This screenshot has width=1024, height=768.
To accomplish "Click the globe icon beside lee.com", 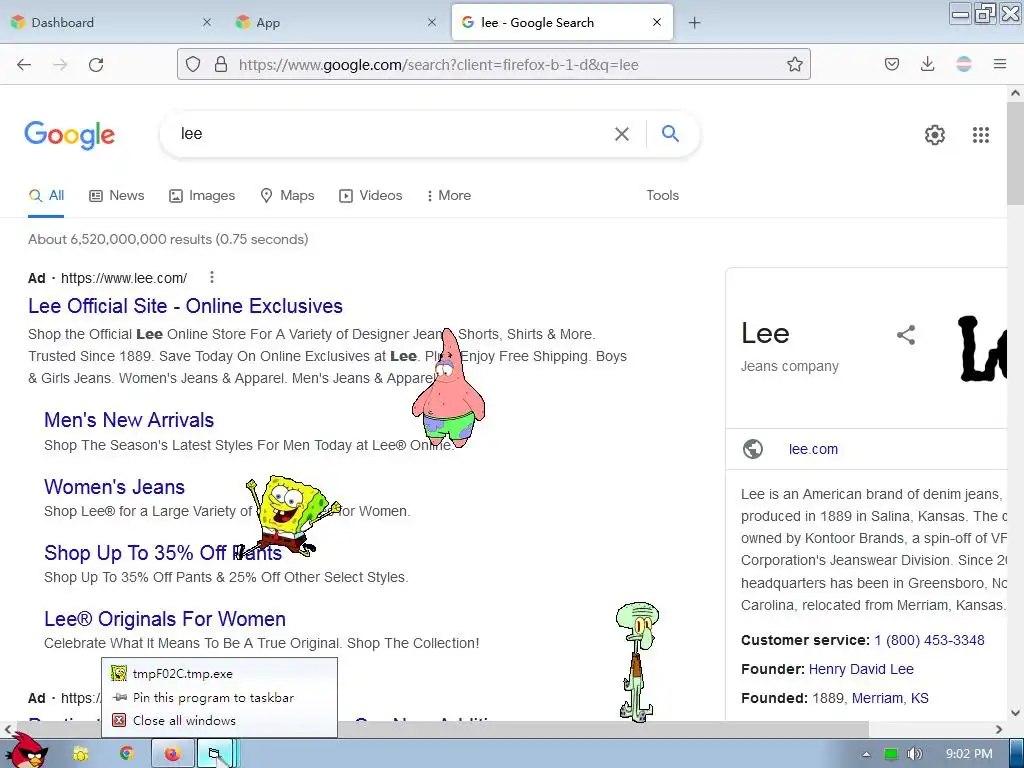I will [753, 449].
